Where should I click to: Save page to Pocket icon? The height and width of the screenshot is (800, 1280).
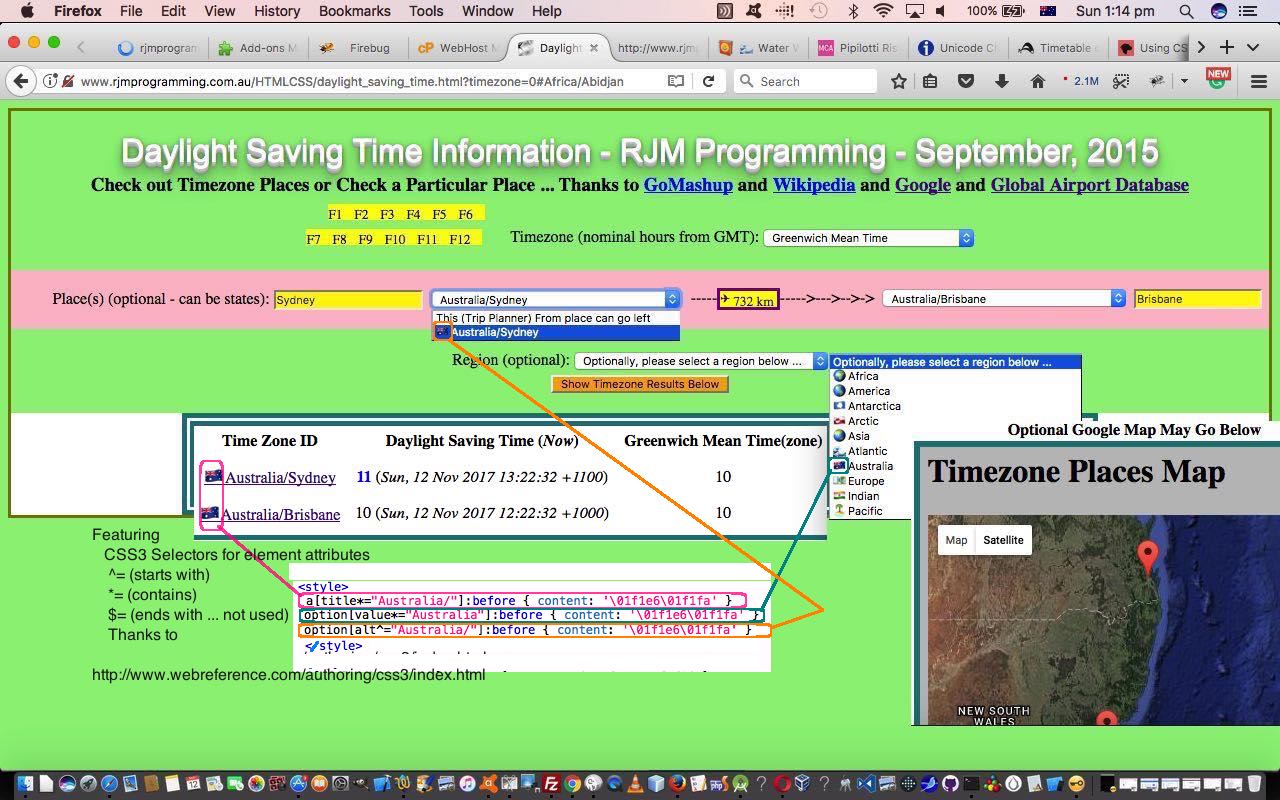click(x=965, y=81)
